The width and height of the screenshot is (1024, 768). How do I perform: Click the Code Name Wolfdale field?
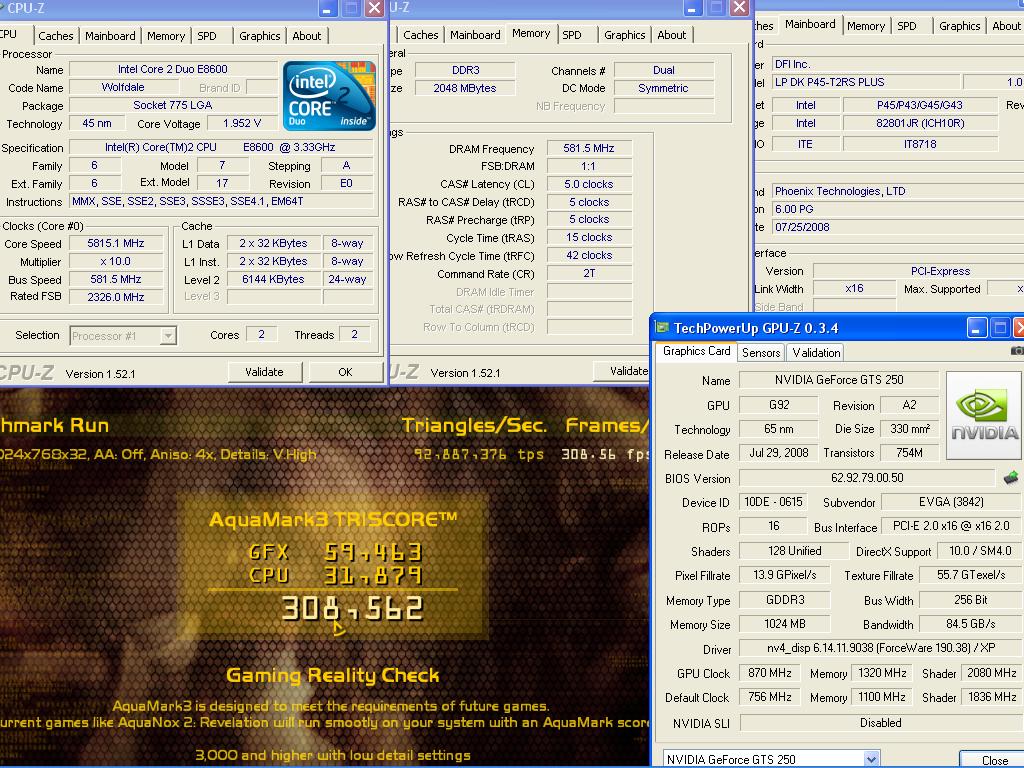tap(123, 88)
